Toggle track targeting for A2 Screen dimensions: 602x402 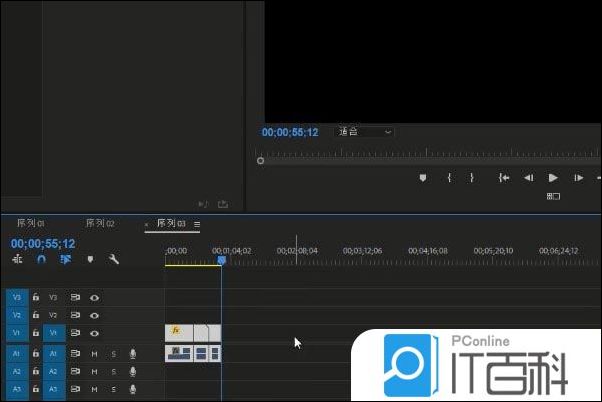[54, 371]
